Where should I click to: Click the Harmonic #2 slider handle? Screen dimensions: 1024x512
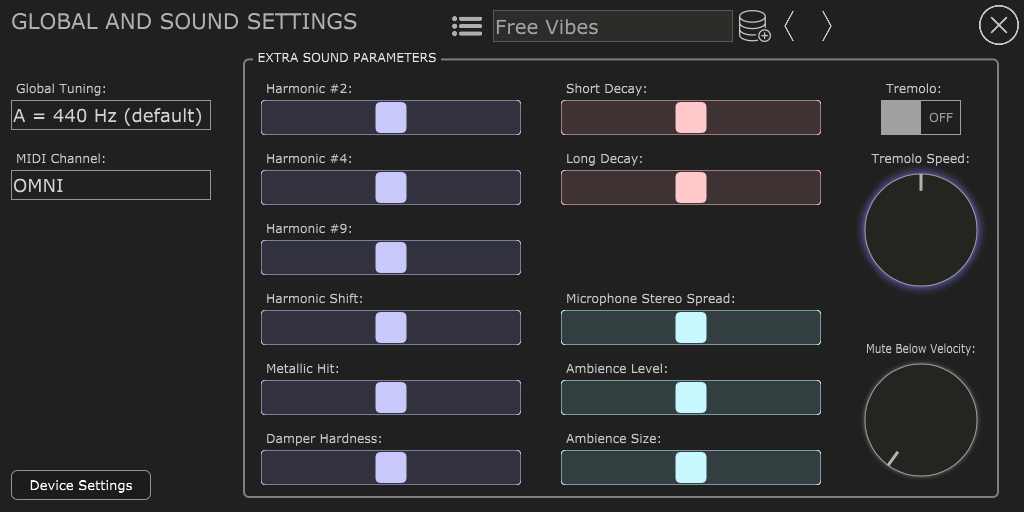click(x=391, y=117)
